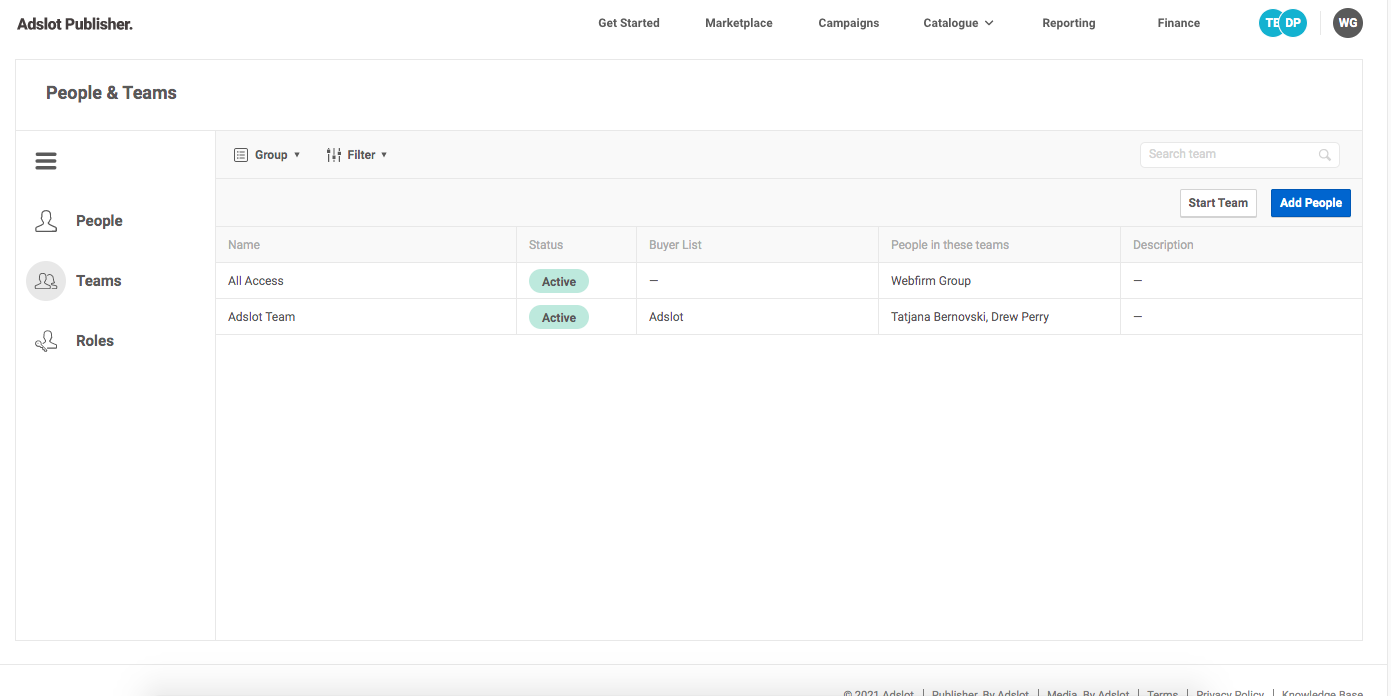Click the People silhouette icon
Screen dimensions: 1391x696
click(x=46, y=221)
